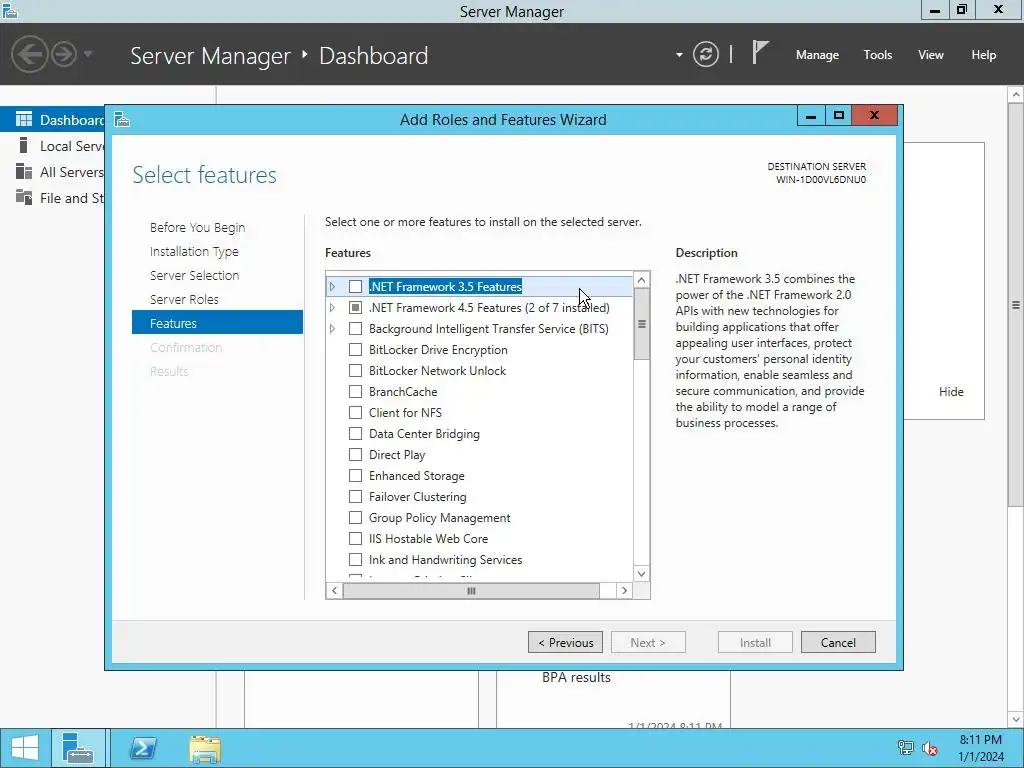Screen dimensions: 1024x768
Task: Open navigation history dropdown beside forward arrow
Action: [88, 54]
